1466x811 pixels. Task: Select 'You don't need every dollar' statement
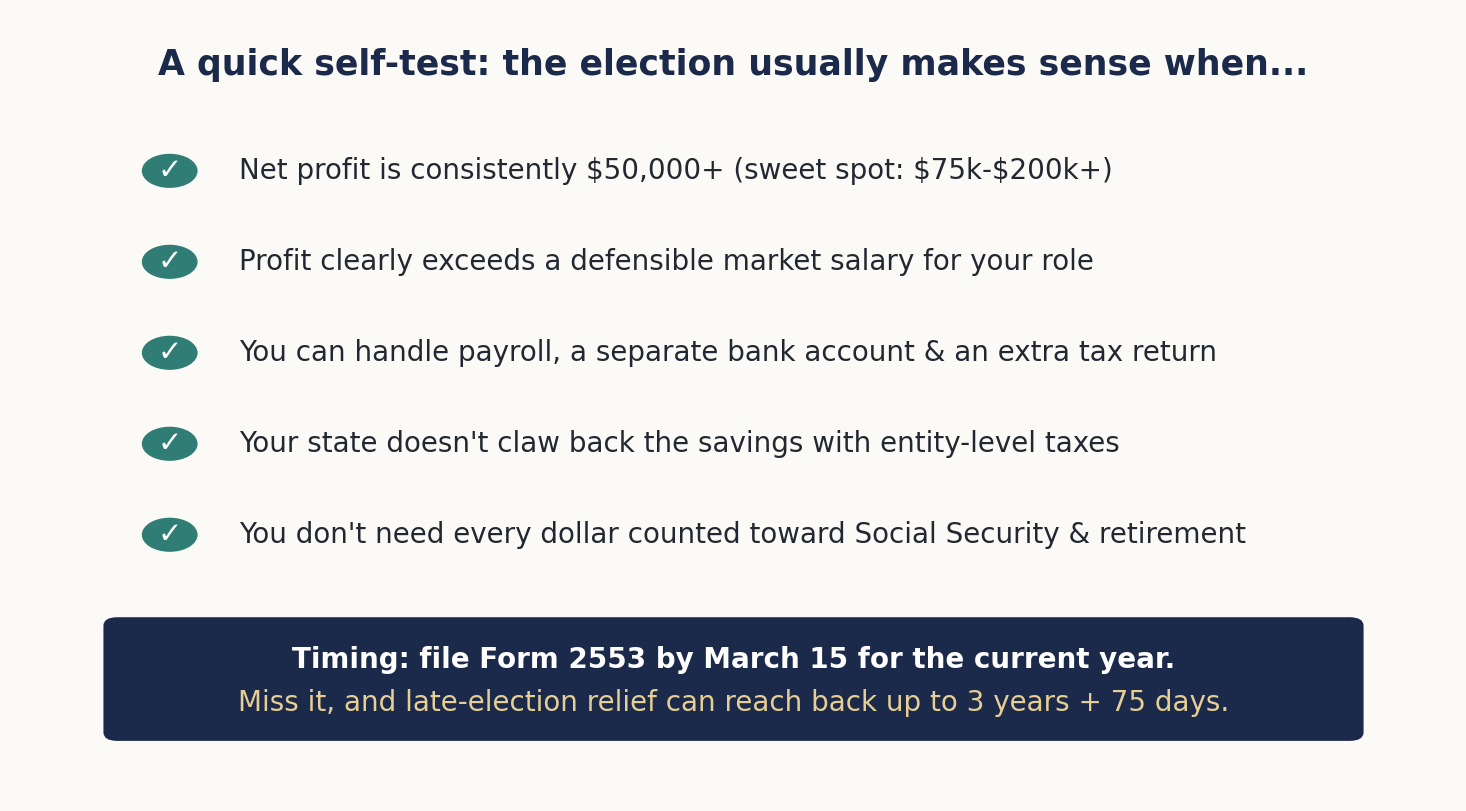click(x=742, y=535)
